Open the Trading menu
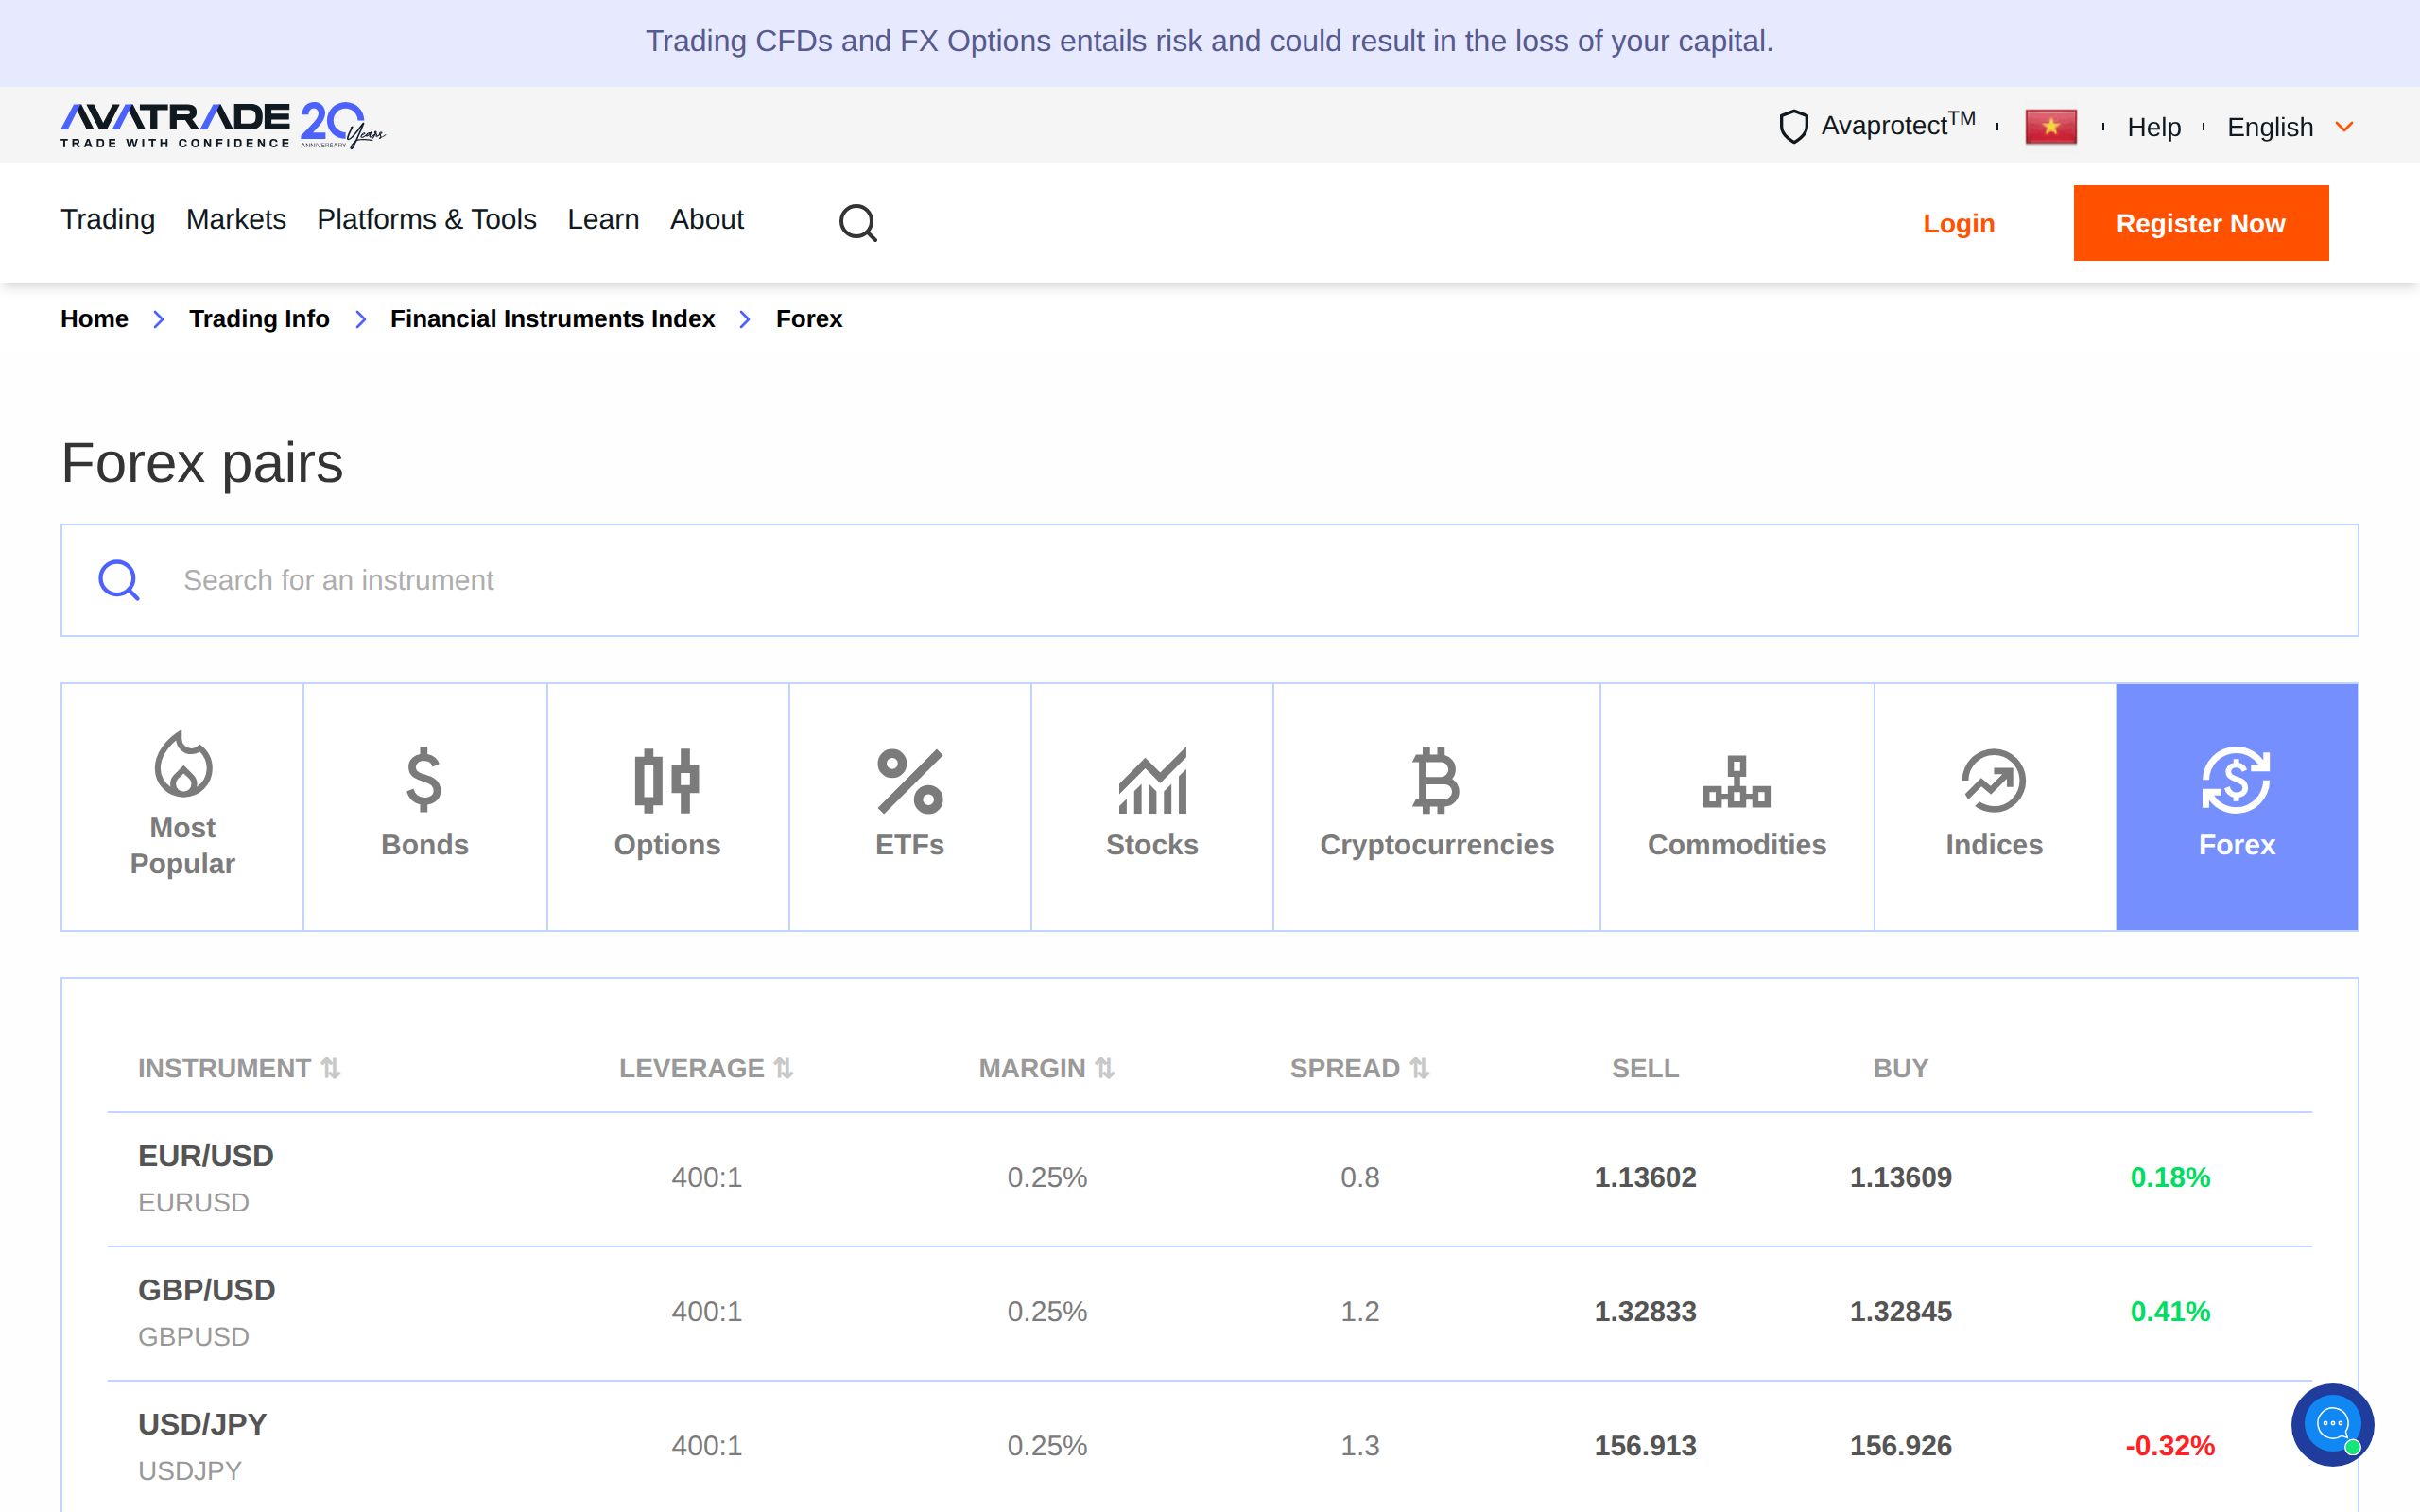 (x=108, y=219)
